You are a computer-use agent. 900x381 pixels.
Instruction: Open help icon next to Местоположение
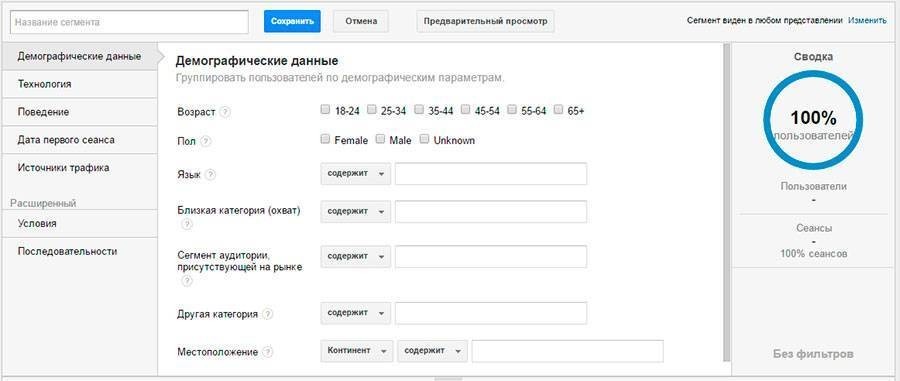coord(267,352)
